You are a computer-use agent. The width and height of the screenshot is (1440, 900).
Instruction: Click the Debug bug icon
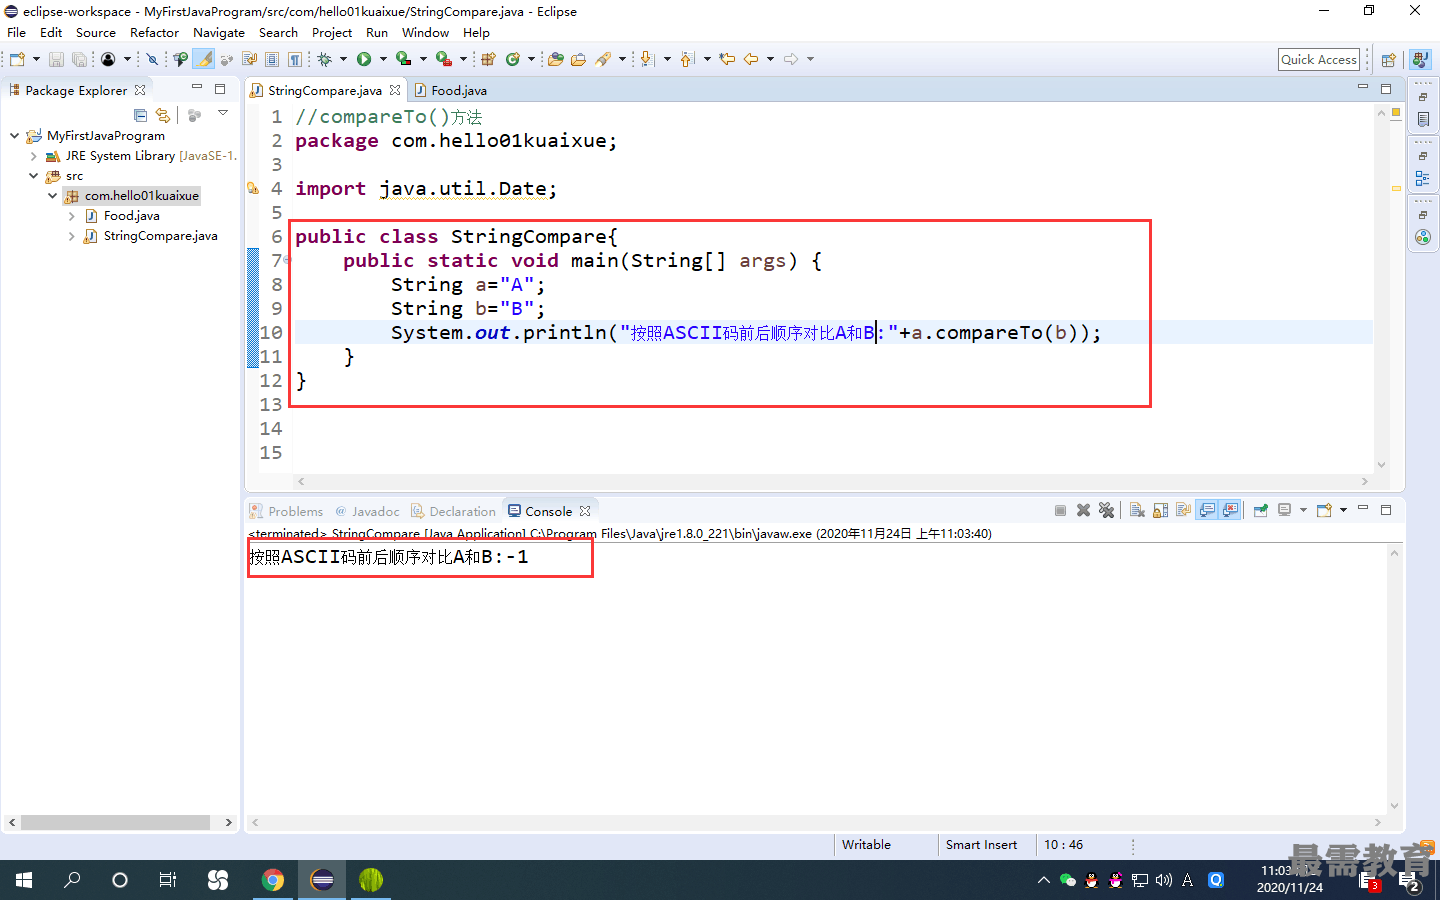pyautogui.click(x=325, y=59)
